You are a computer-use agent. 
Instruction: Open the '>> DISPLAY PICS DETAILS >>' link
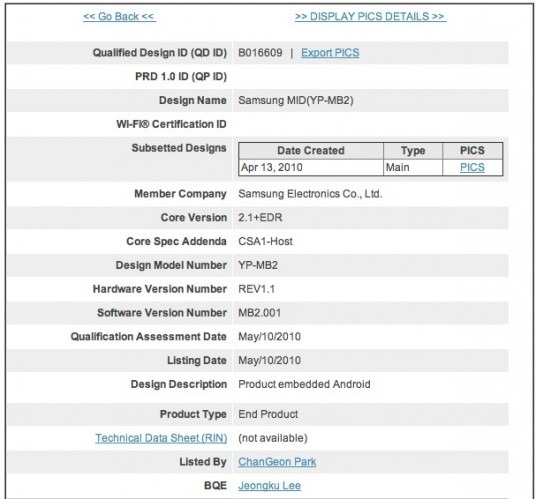pyautogui.click(x=371, y=16)
